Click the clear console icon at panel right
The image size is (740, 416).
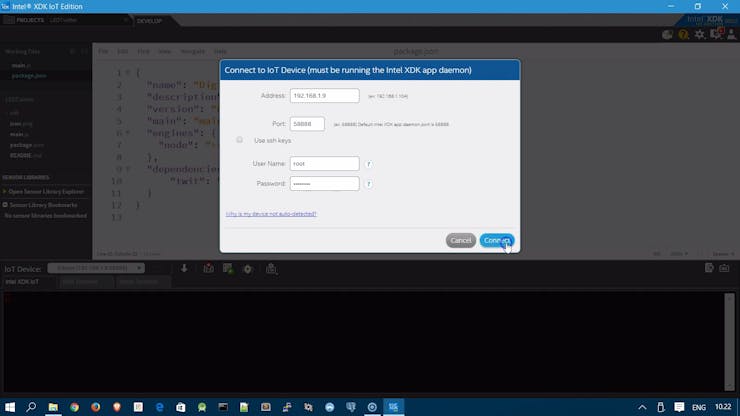coord(724,268)
